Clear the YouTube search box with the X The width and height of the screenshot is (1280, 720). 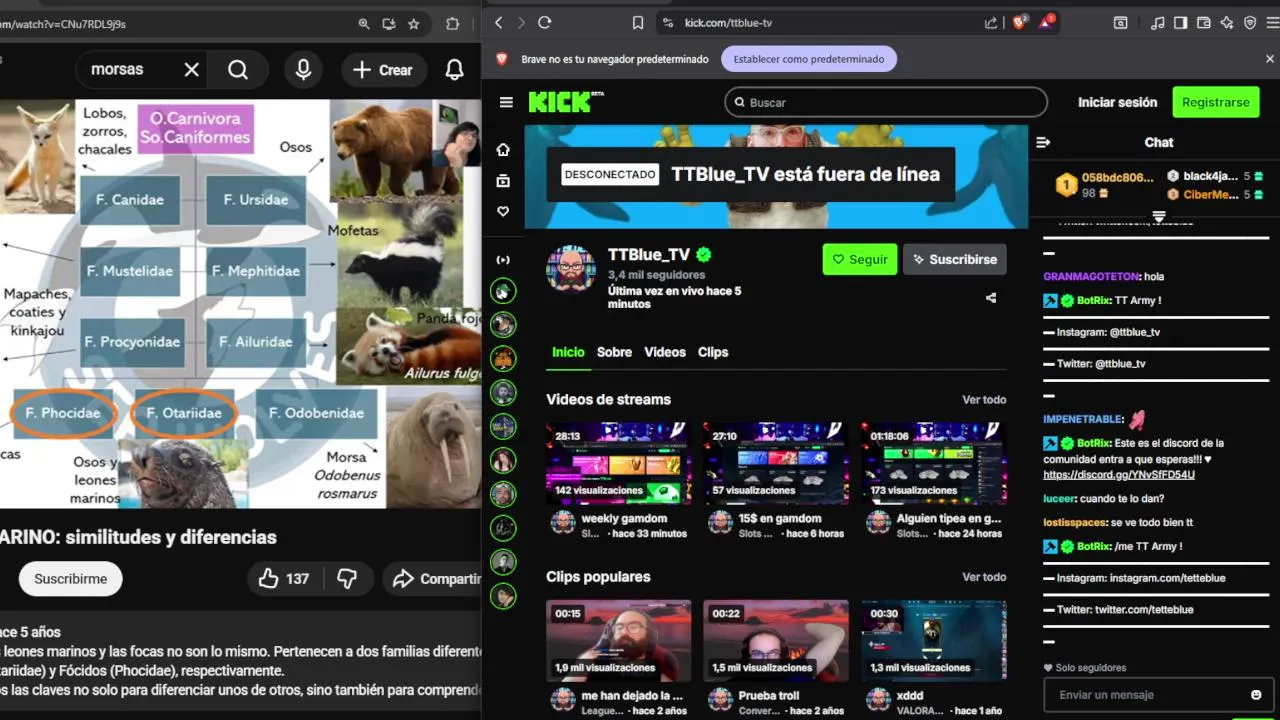(x=191, y=69)
